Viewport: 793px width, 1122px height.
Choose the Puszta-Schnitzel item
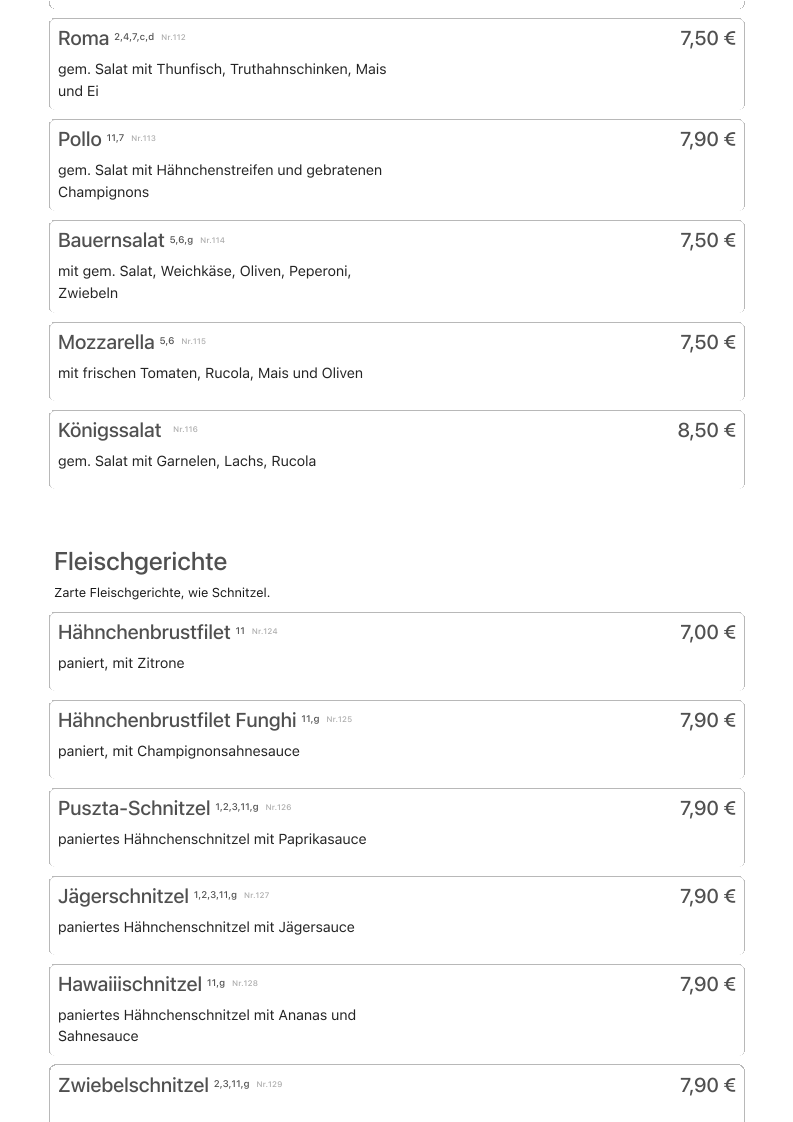(134, 809)
